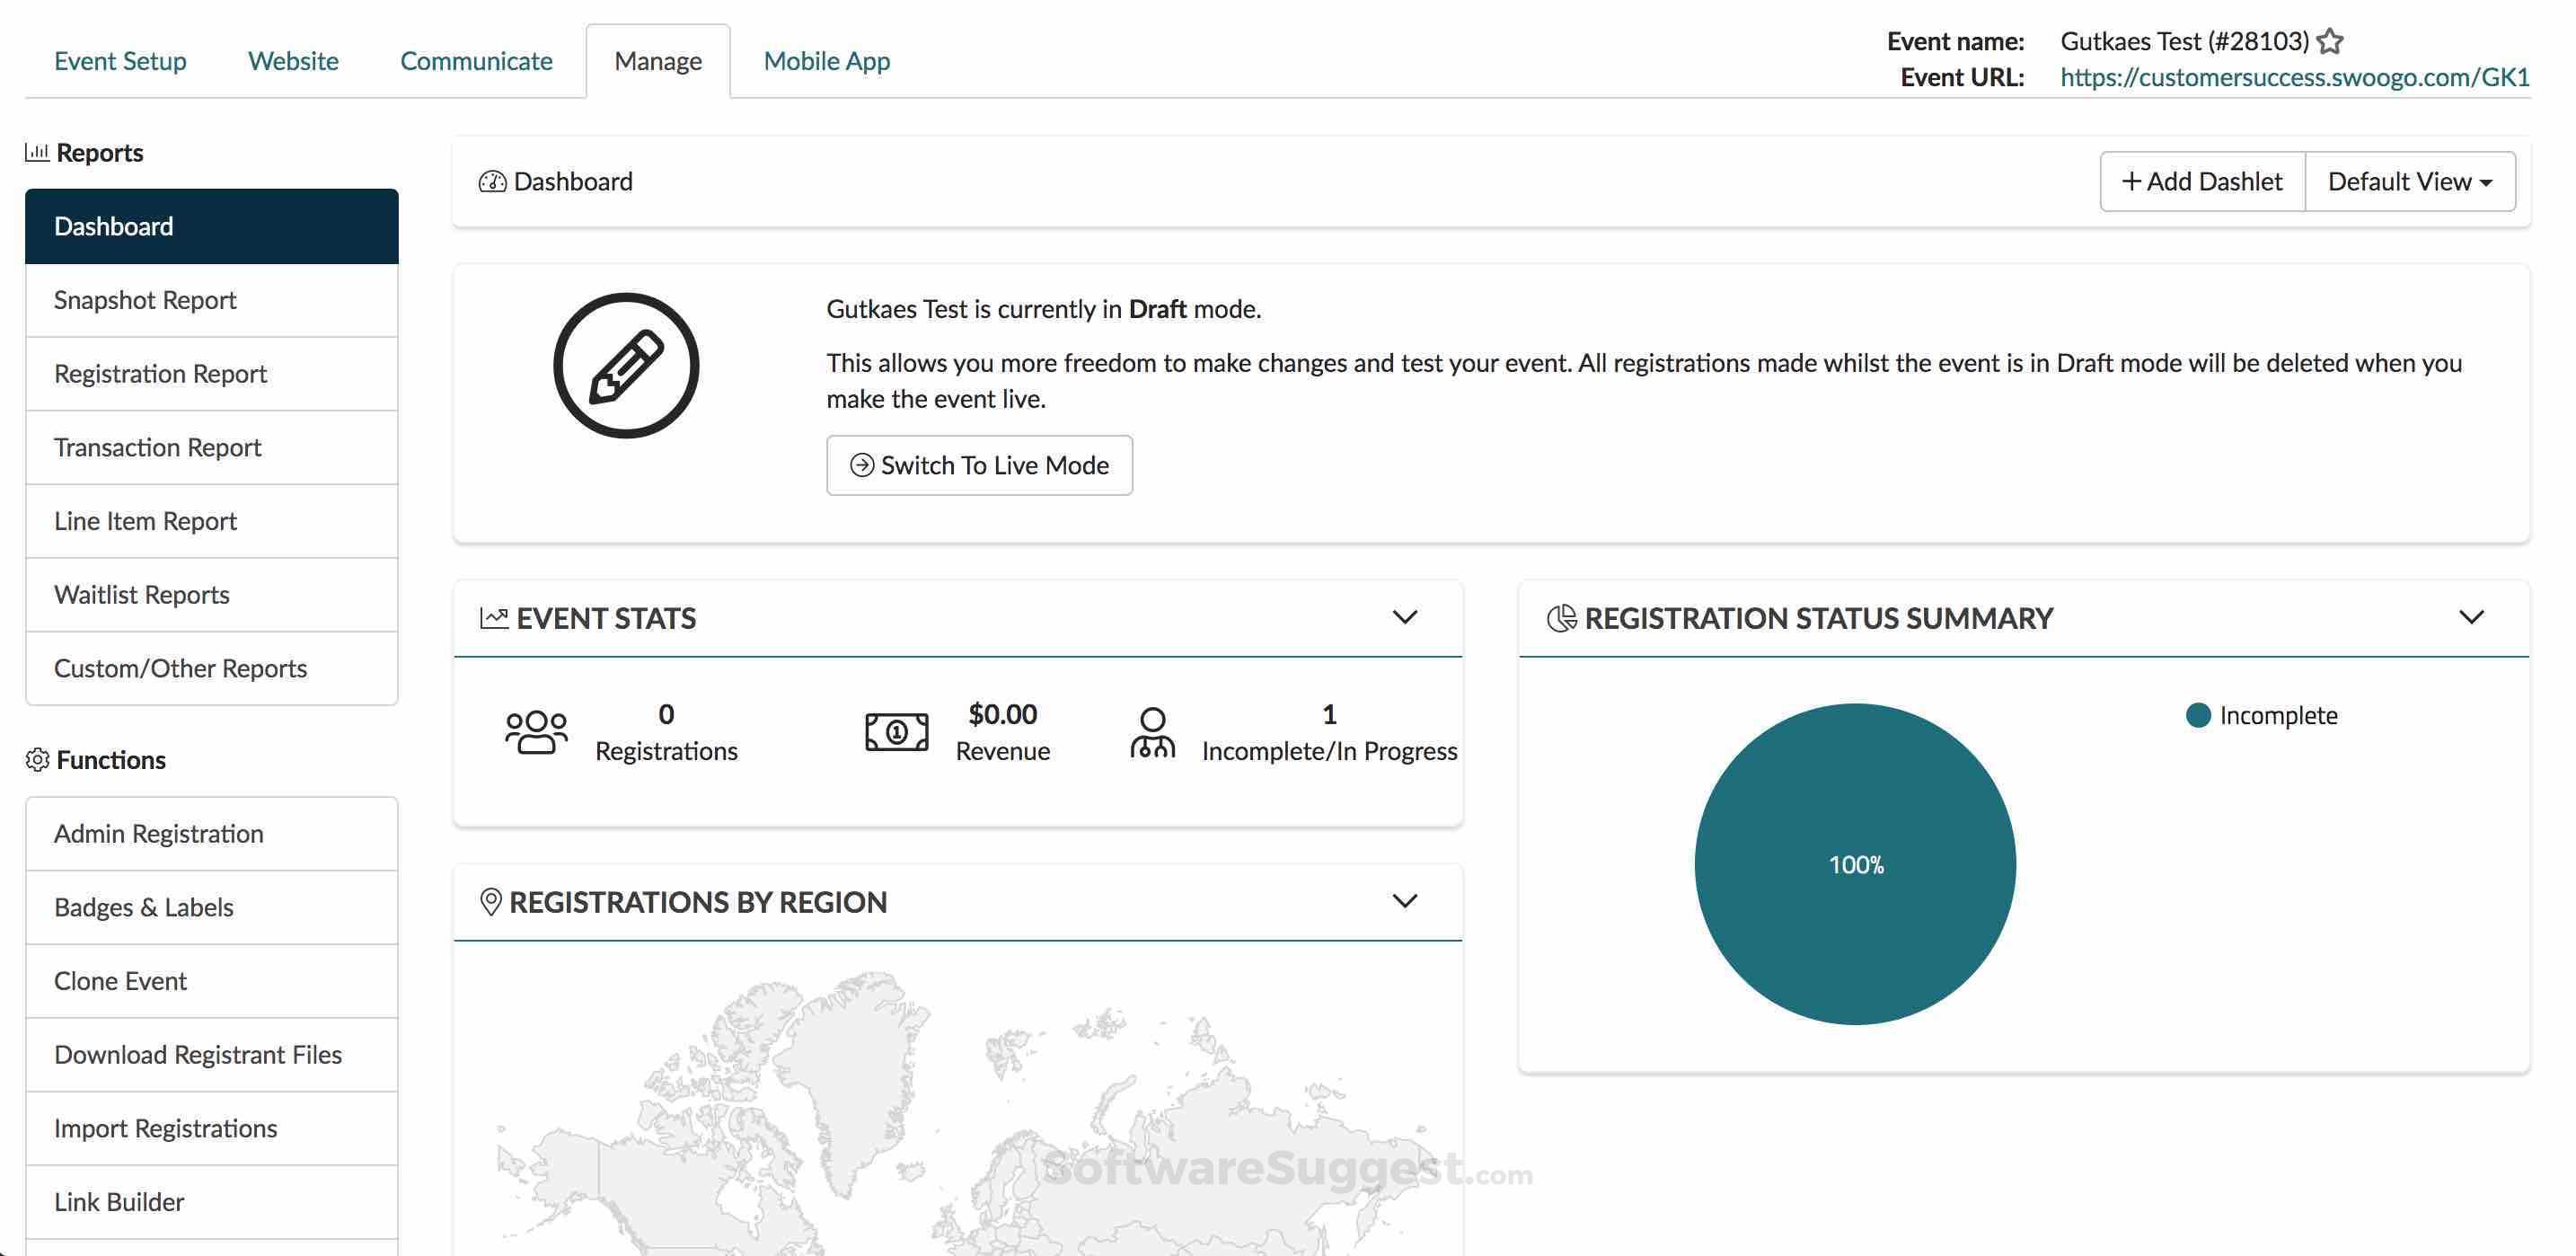Collapse the Registration Status Summary chevron
Screen dimensions: 2576x1256
2471,617
